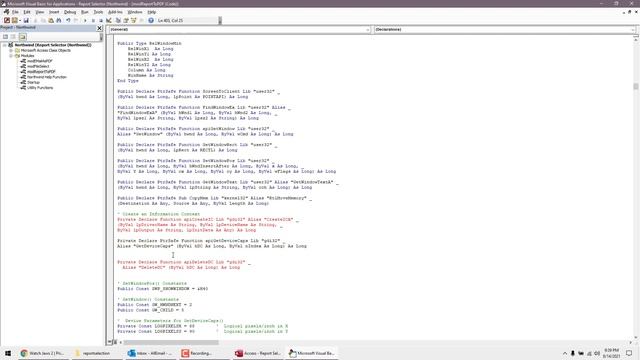Click the 'Public Const SWP_SHOWWINDOW' line
Viewport: 640px width, 360px height.
click(x=163, y=289)
